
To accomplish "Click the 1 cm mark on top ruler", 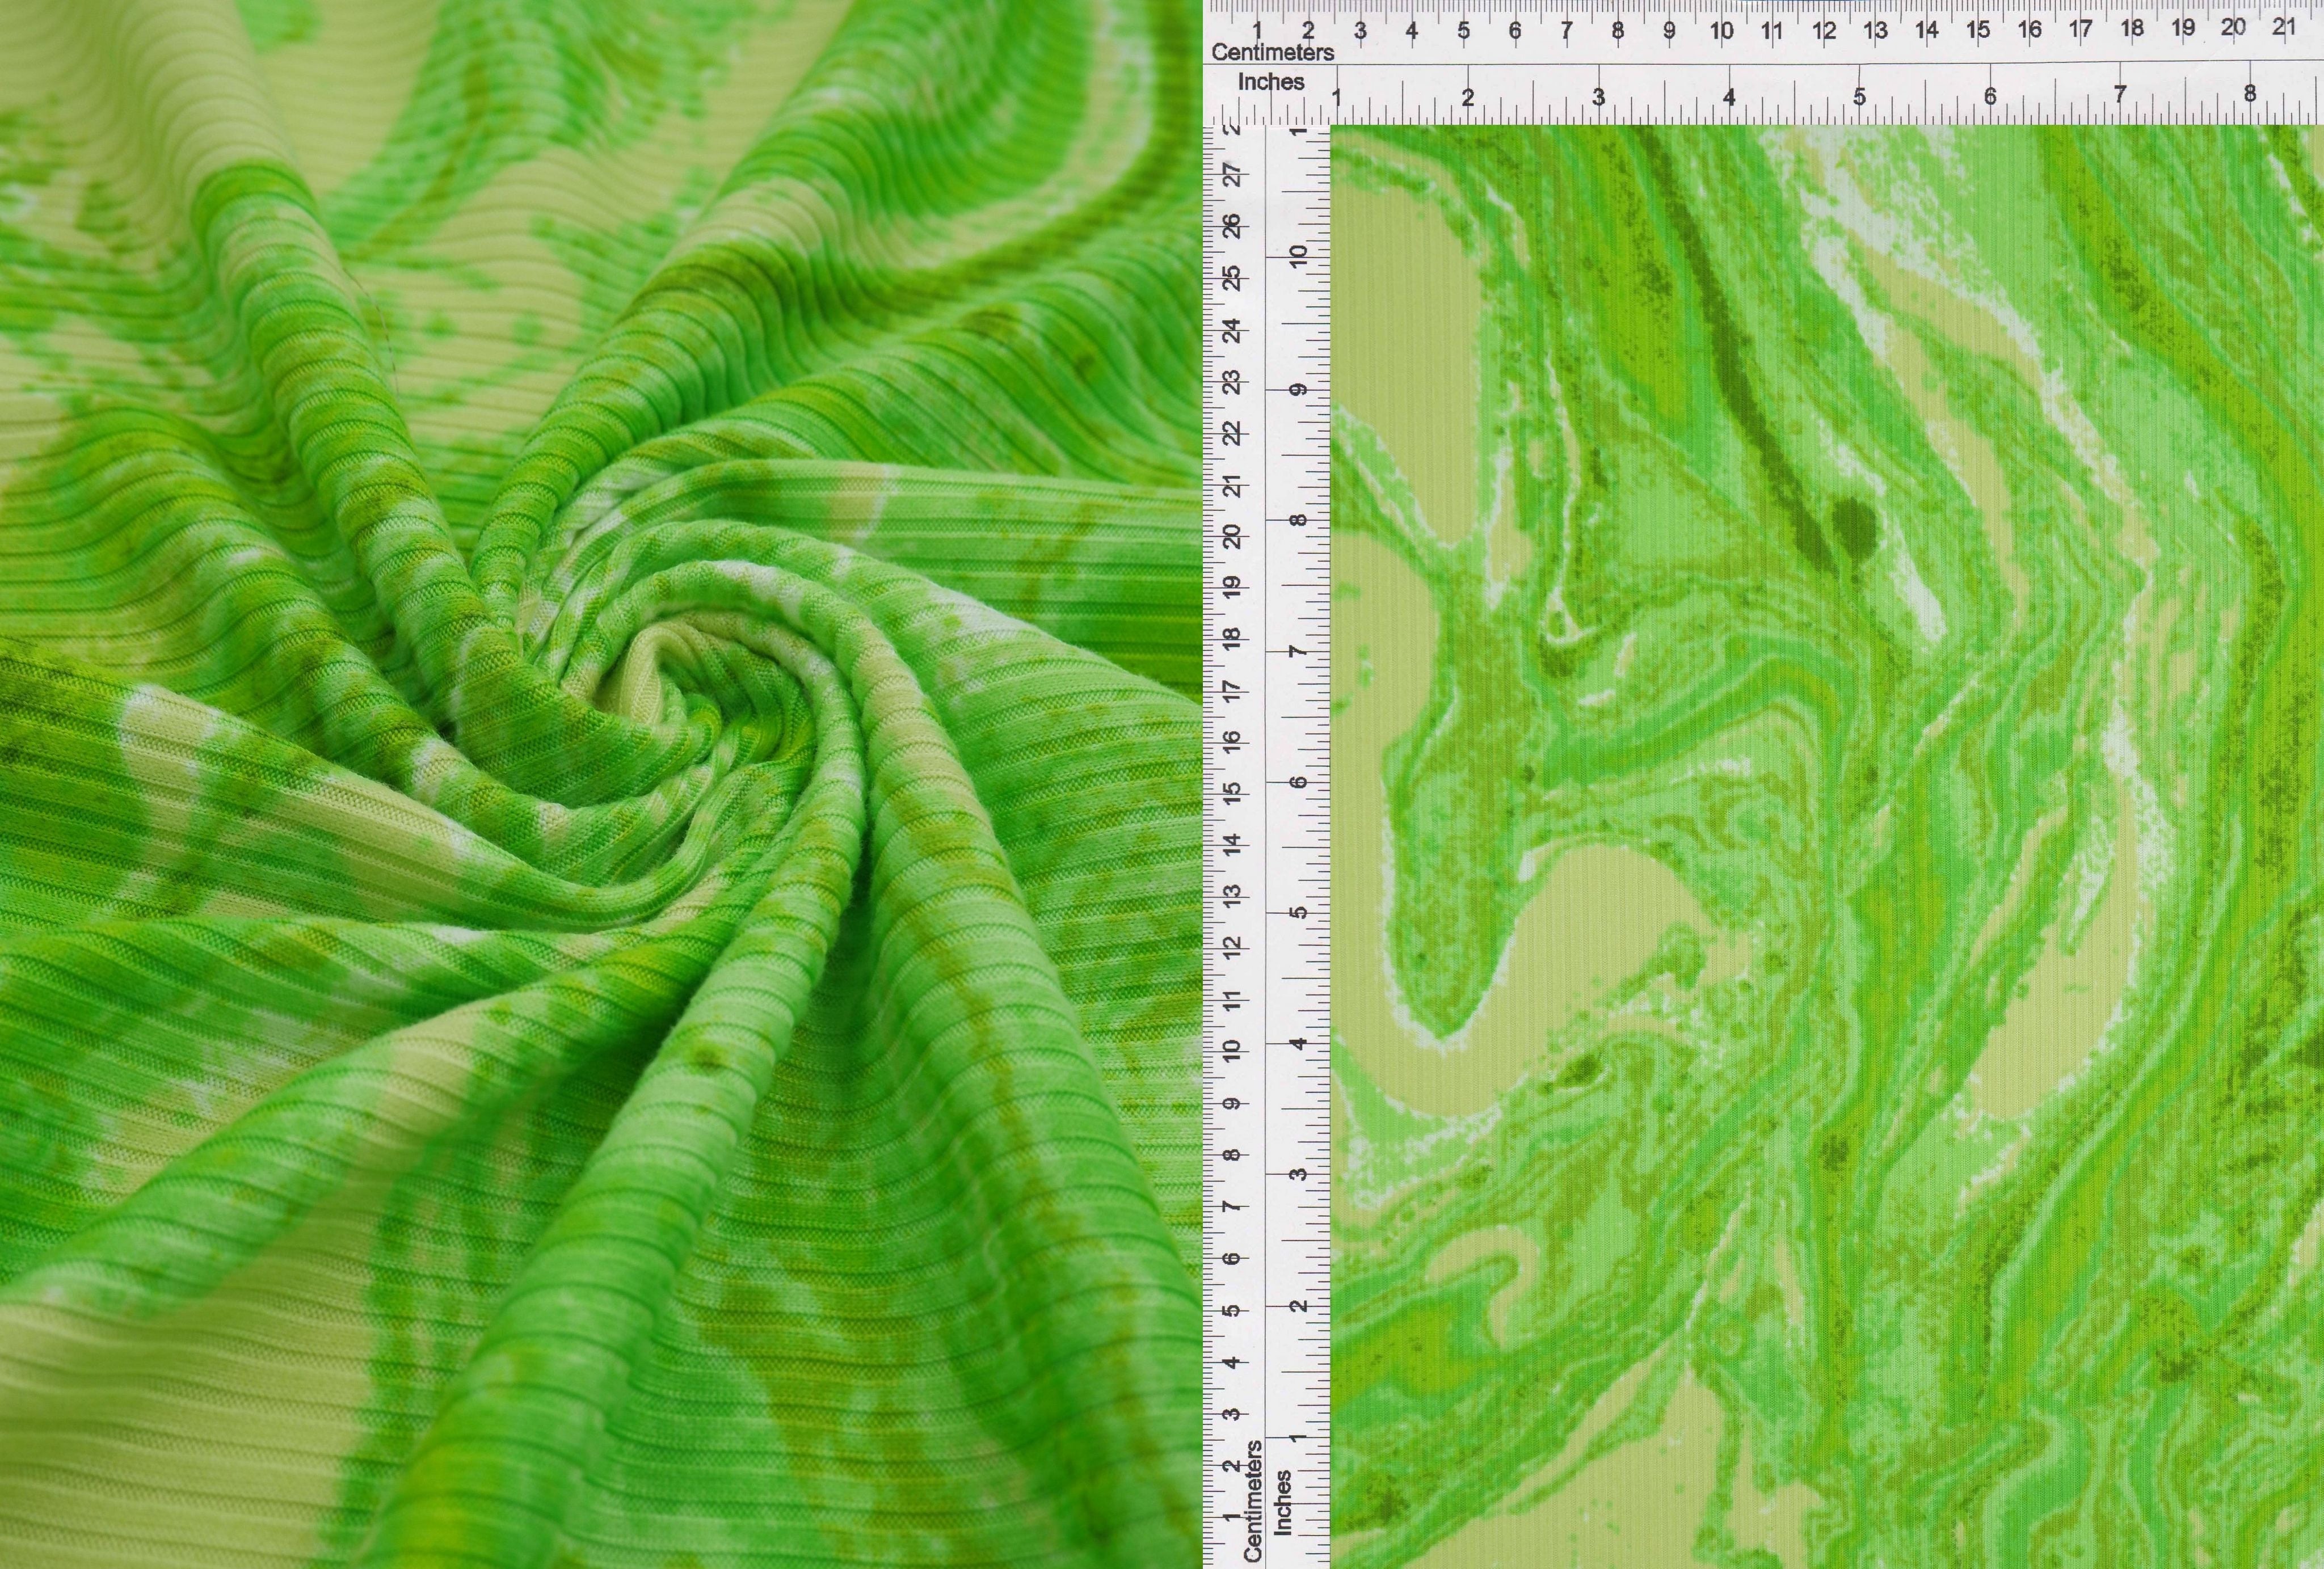I will click(1256, 31).
